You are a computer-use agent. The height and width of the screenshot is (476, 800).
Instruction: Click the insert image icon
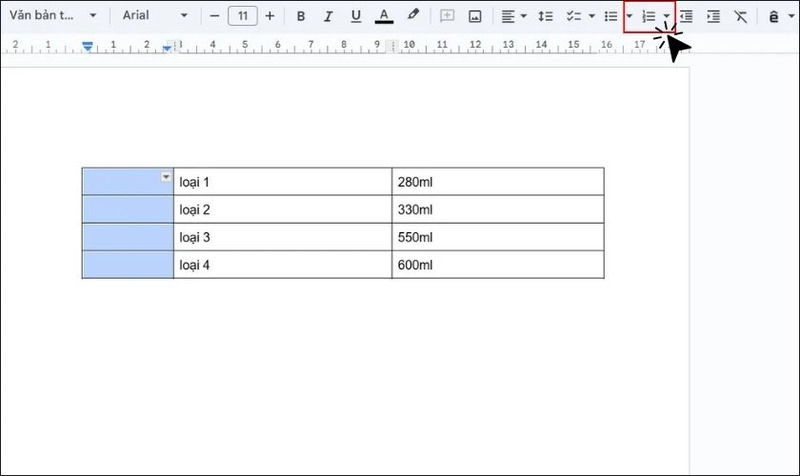coord(475,17)
